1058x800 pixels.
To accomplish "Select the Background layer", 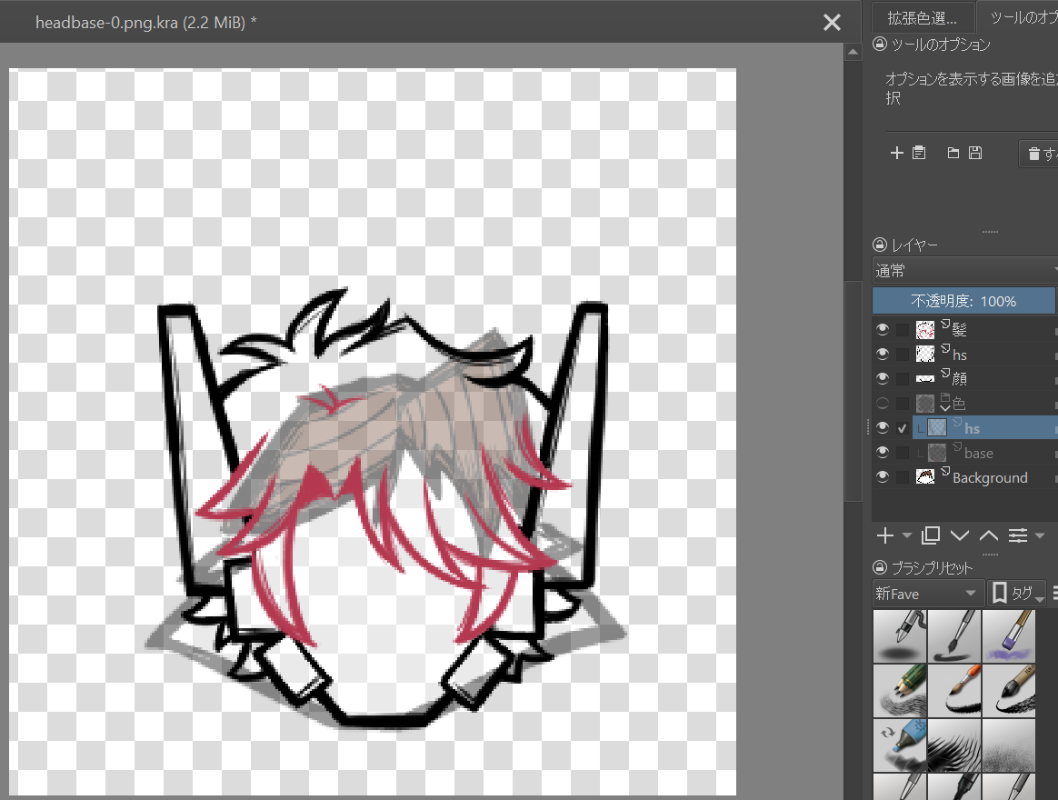I will (985, 477).
